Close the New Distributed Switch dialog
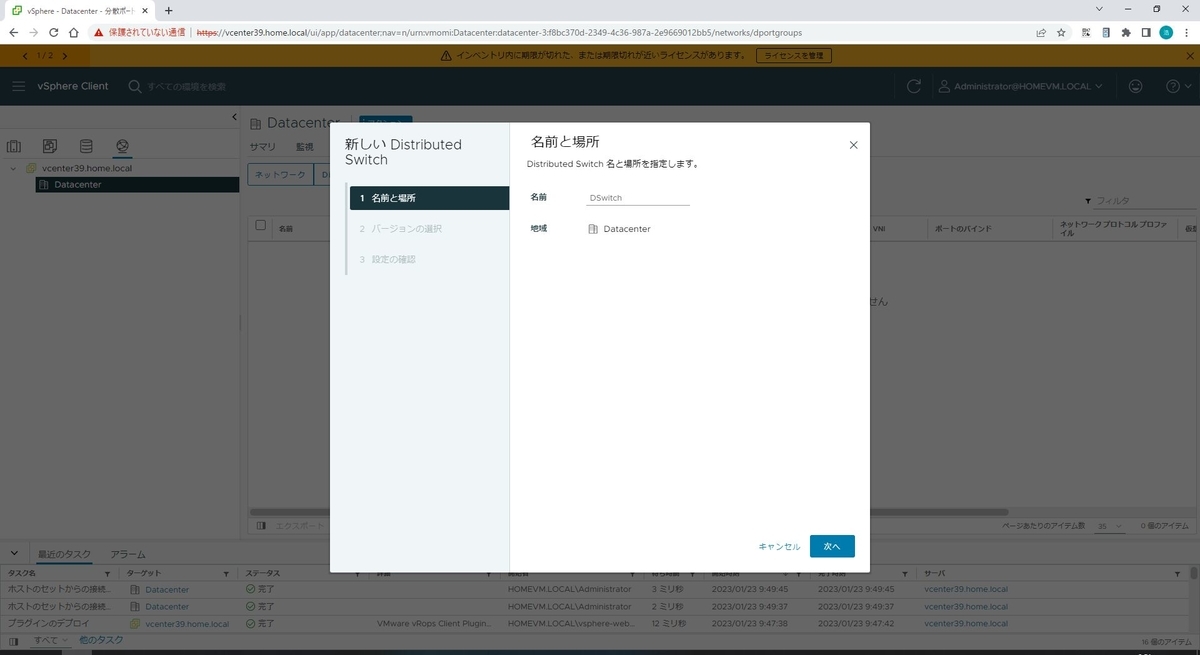Screen dimensions: 1200x655 (853, 145)
